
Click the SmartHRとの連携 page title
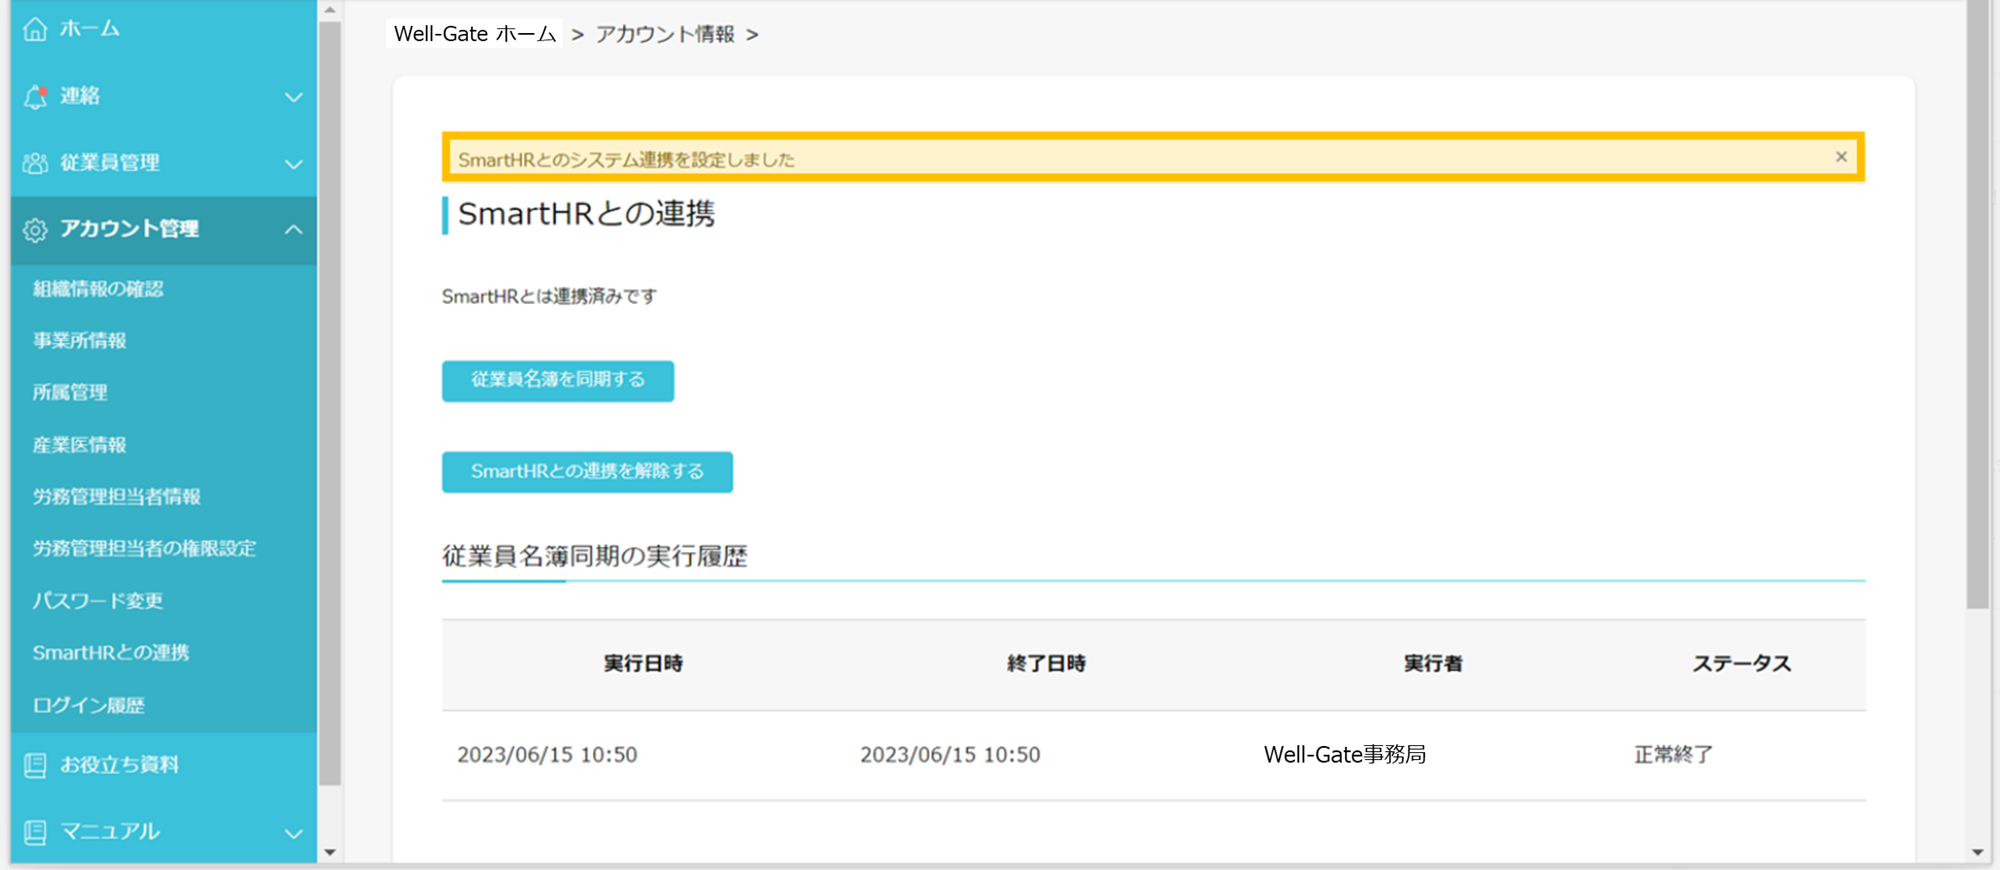pyautogui.click(x=586, y=214)
